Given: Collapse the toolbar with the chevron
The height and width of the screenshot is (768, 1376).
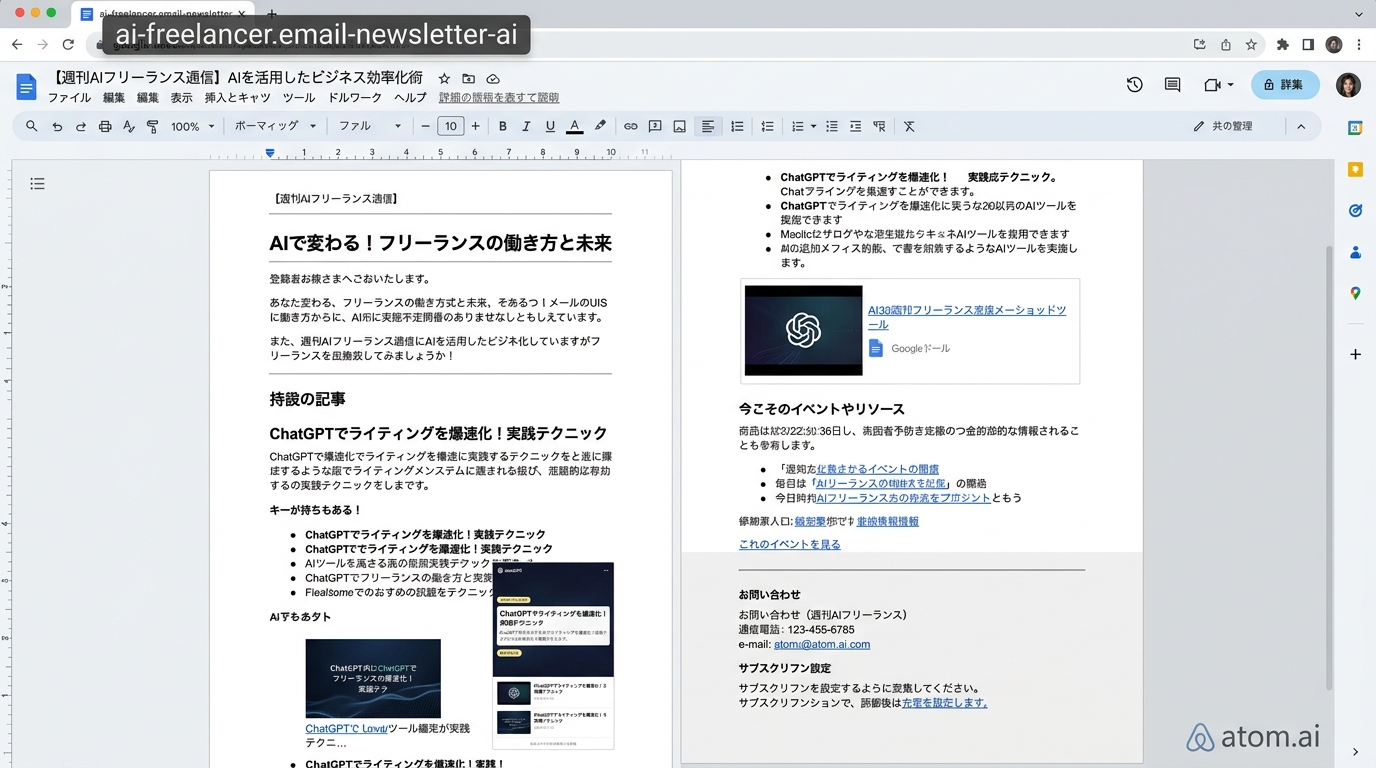Looking at the screenshot, I should 1301,127.
